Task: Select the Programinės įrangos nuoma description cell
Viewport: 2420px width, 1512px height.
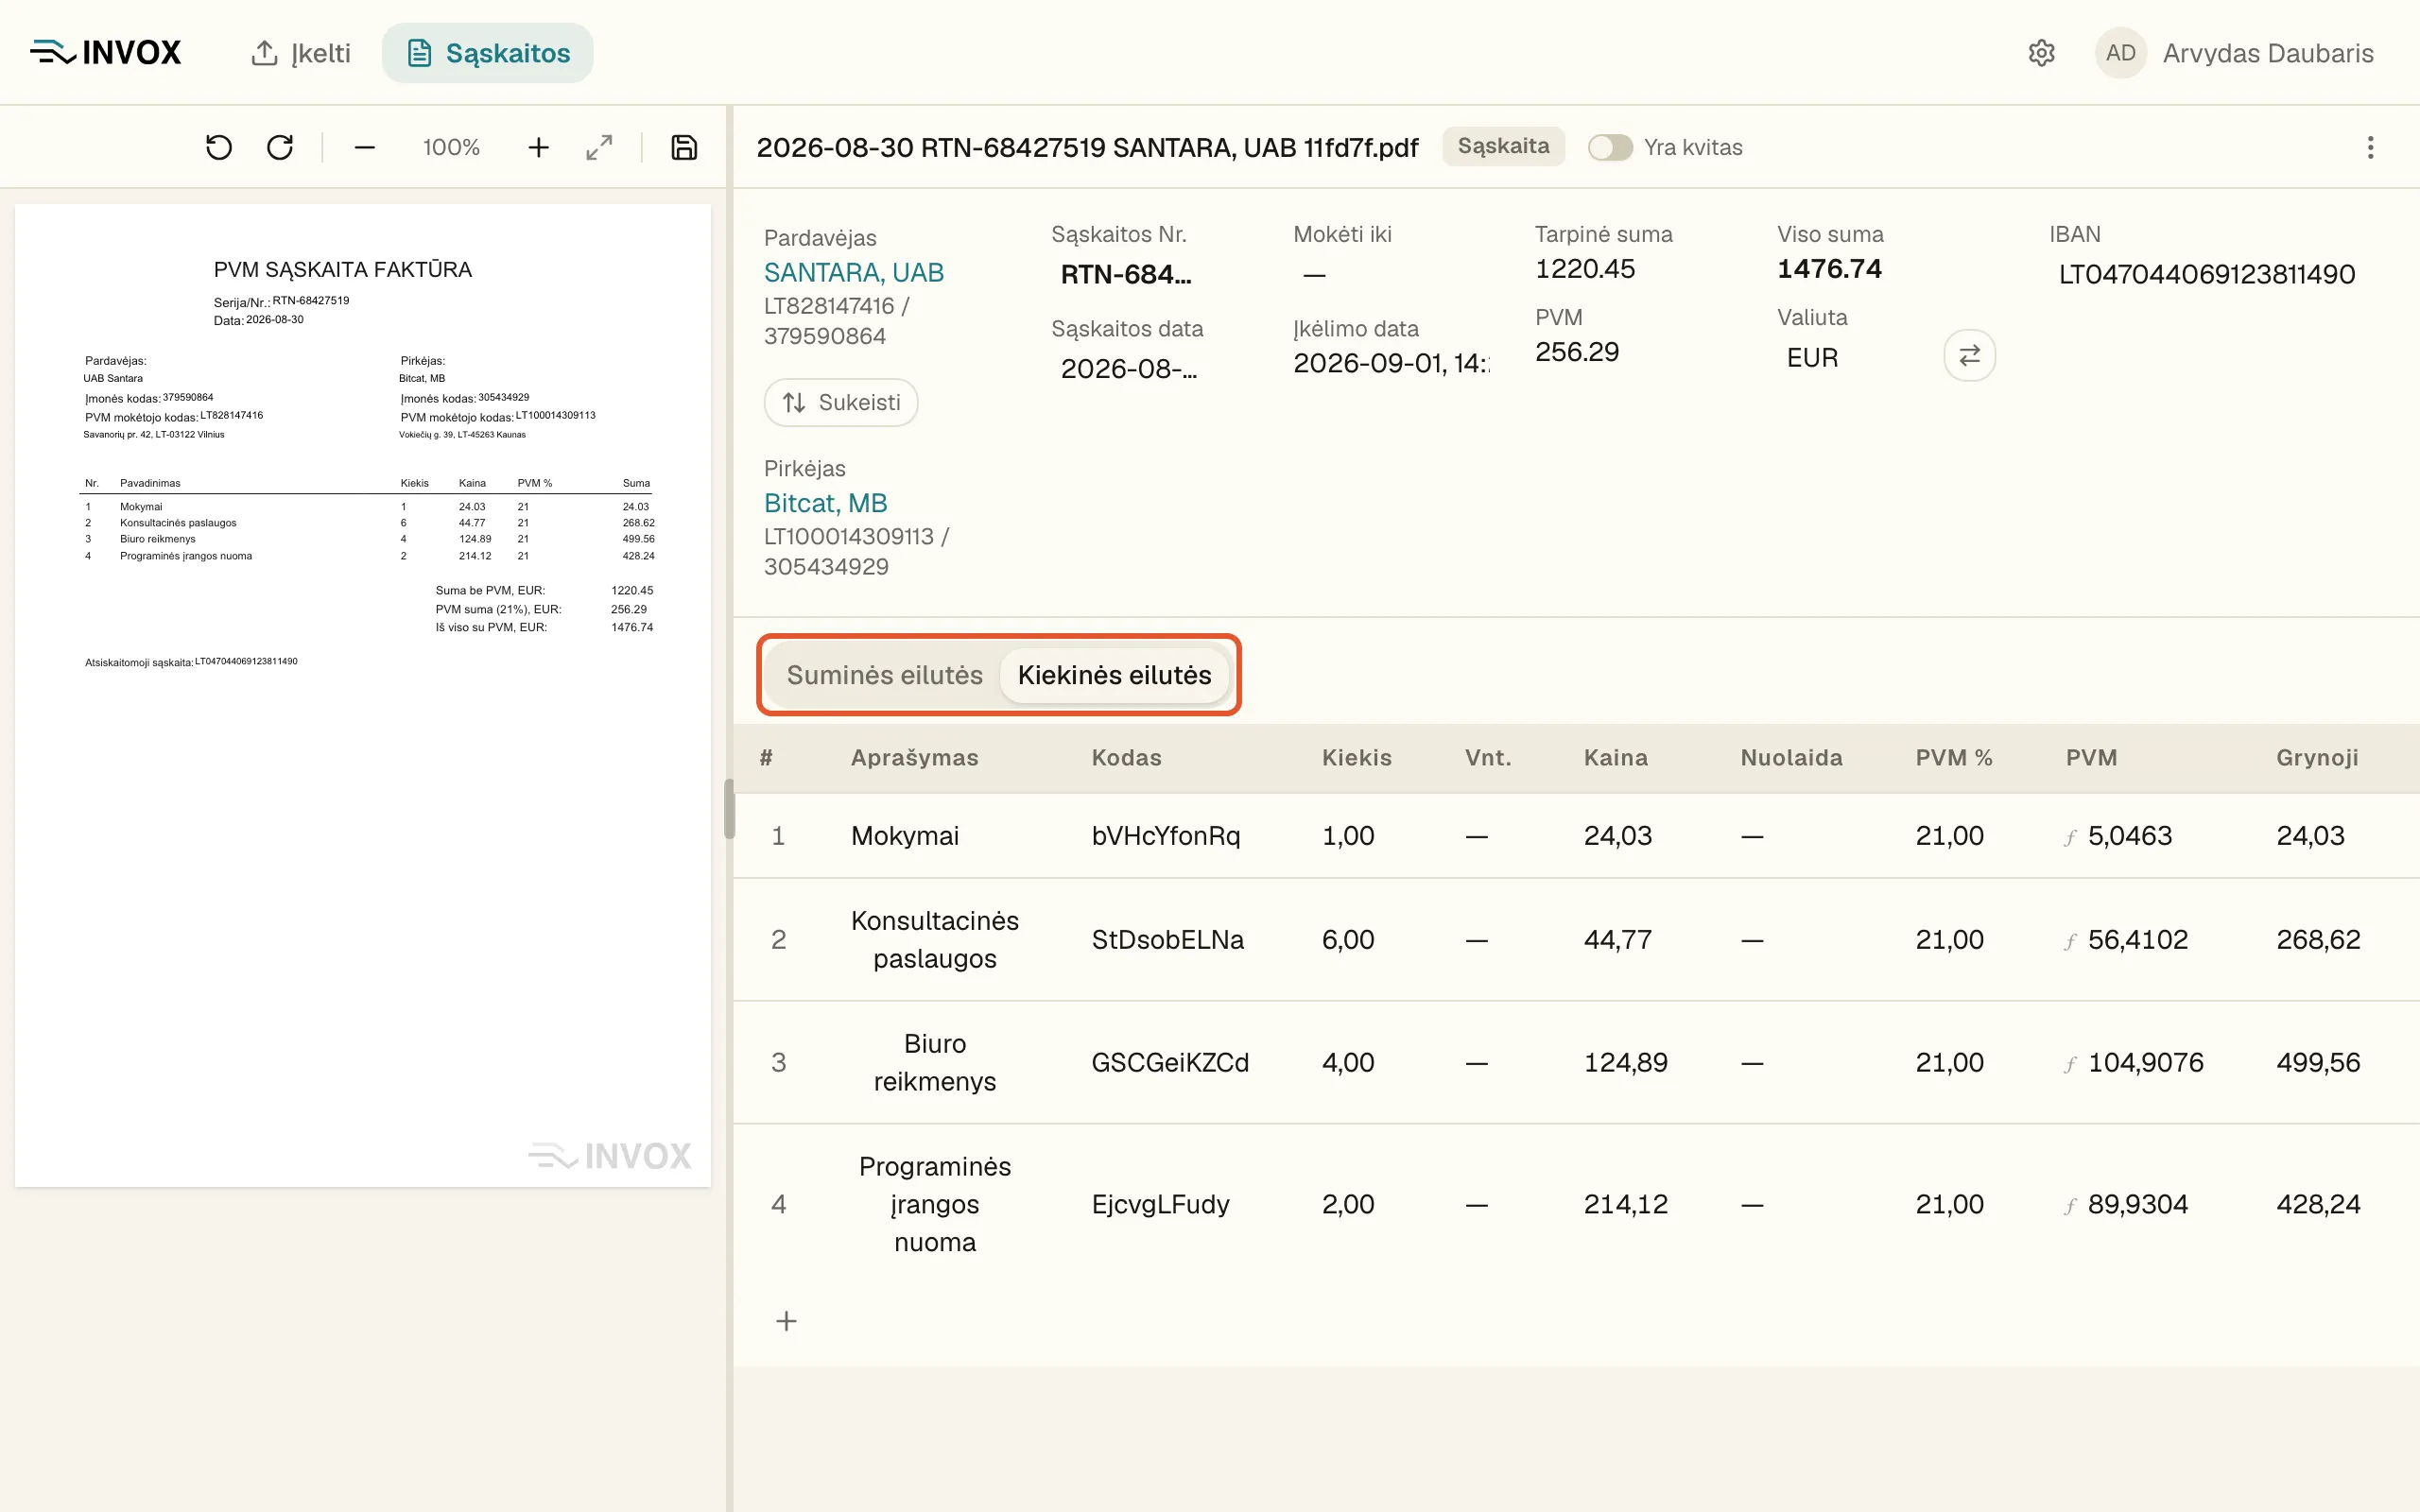Action: pyautogui.click(x=935, y=1205)
